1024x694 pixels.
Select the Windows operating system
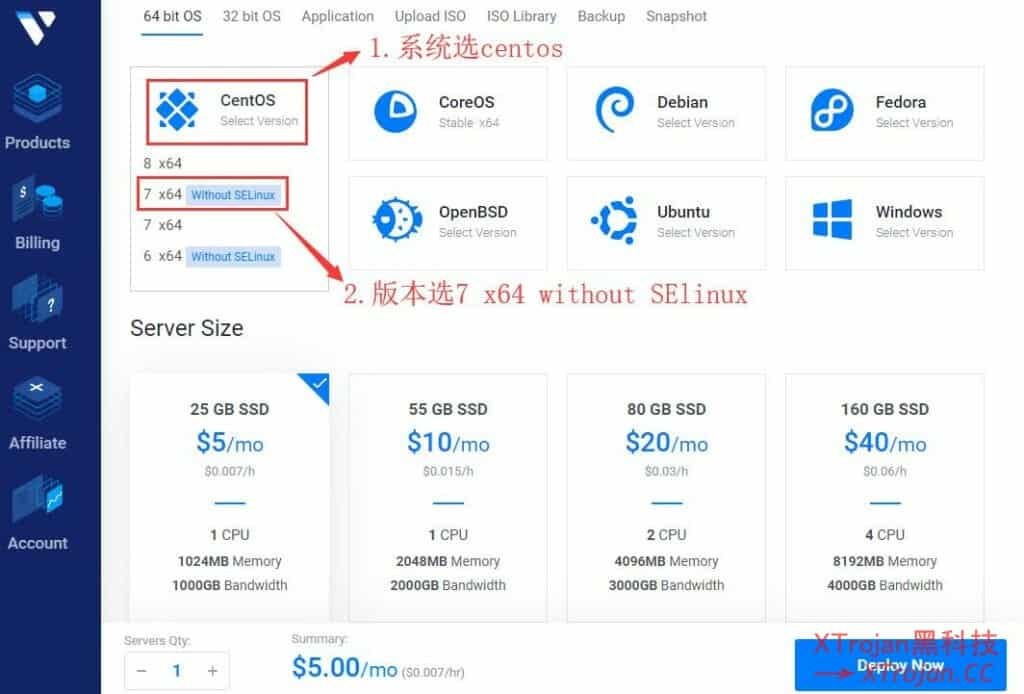[884, 222]
